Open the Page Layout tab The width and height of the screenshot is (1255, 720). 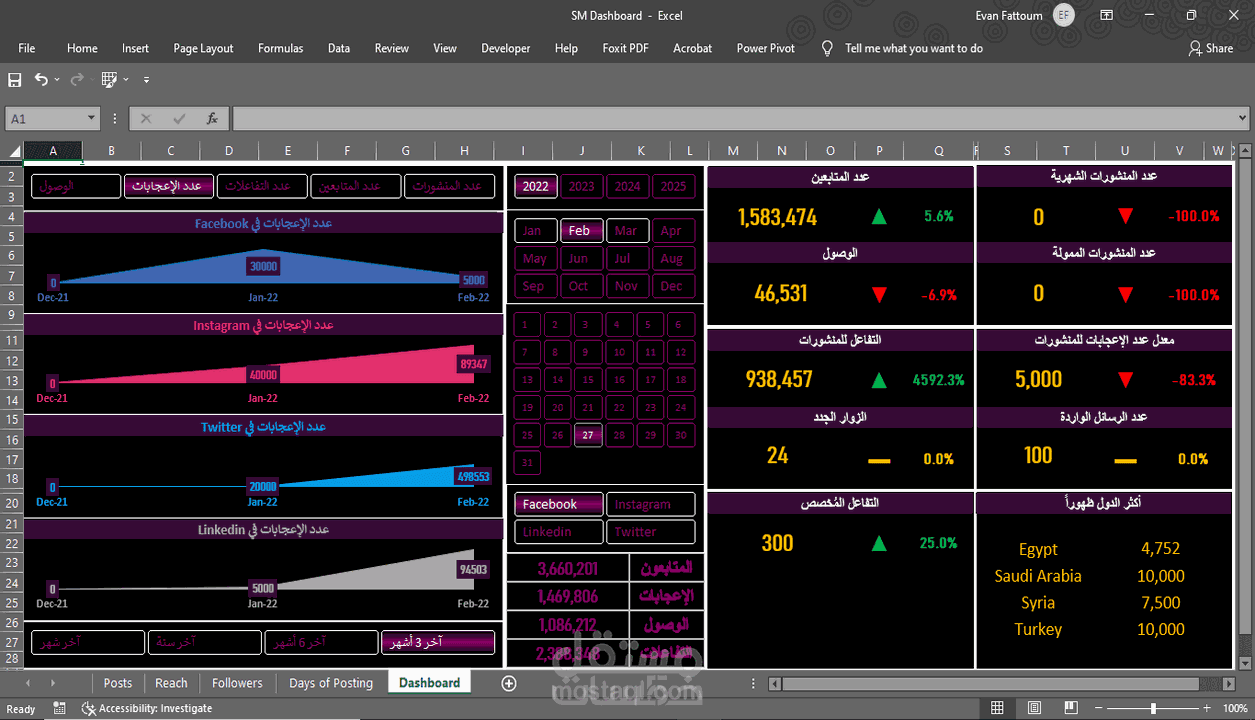[x=203, y=48]
